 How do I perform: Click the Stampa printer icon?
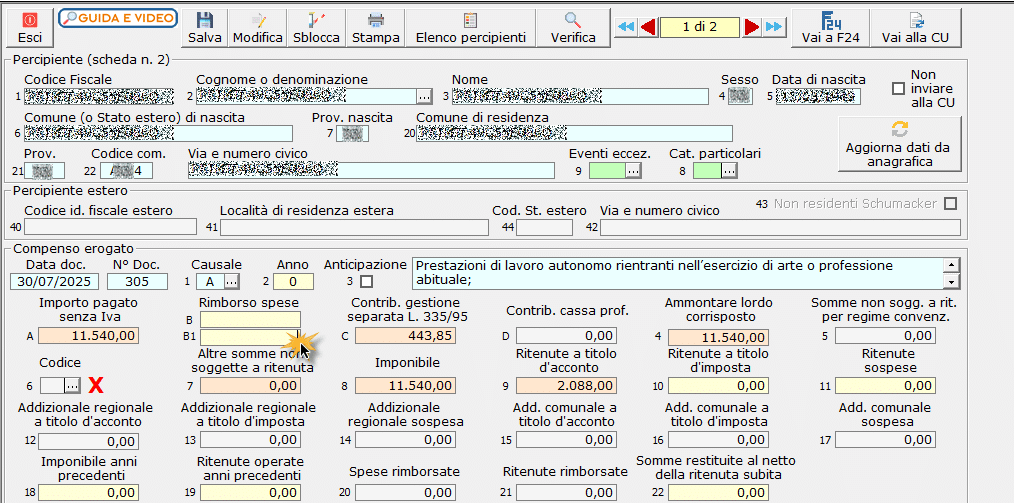(x=376, y=20)
